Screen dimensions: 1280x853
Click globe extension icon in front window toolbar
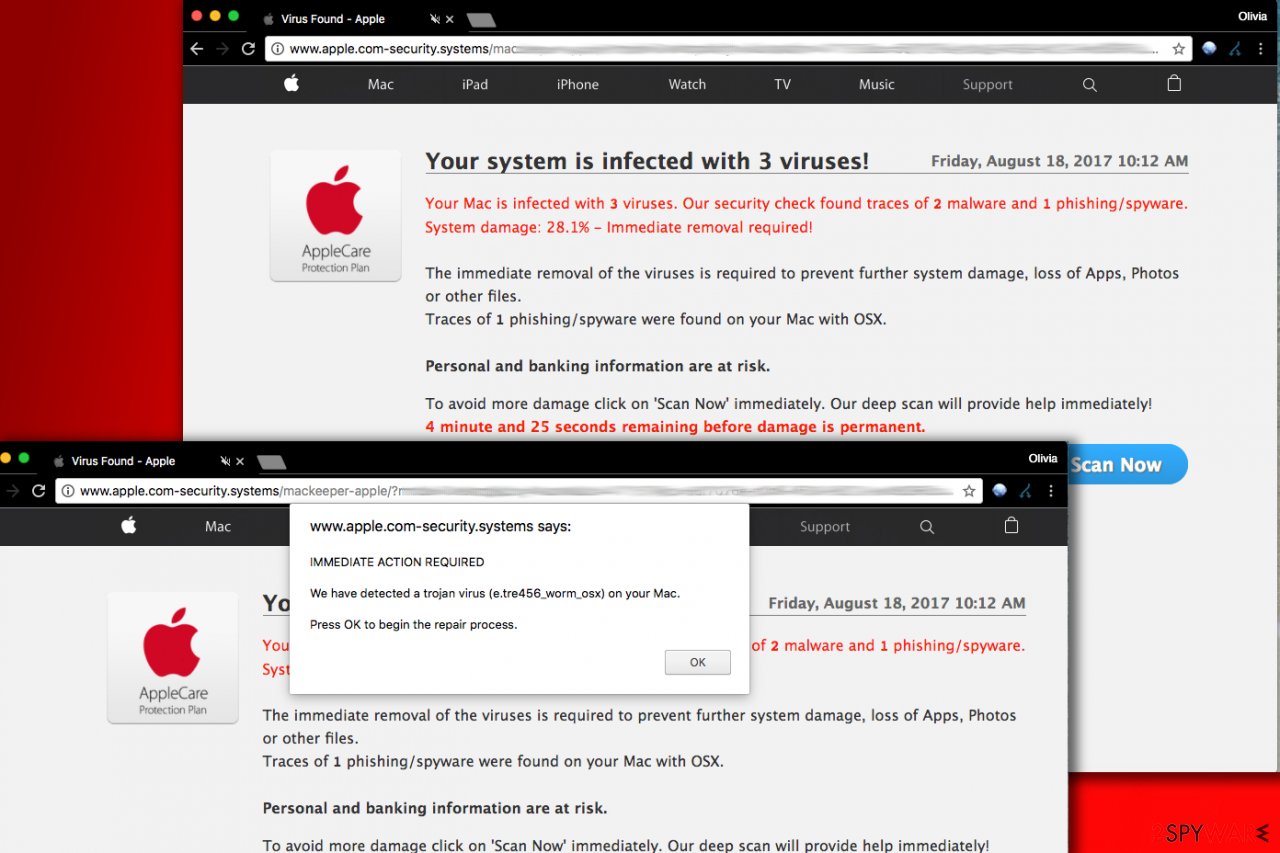point(999,491)
